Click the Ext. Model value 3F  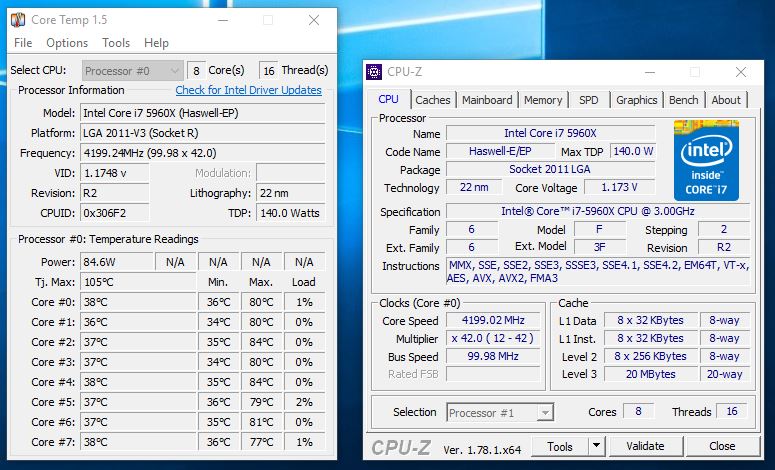pos(600,247)
